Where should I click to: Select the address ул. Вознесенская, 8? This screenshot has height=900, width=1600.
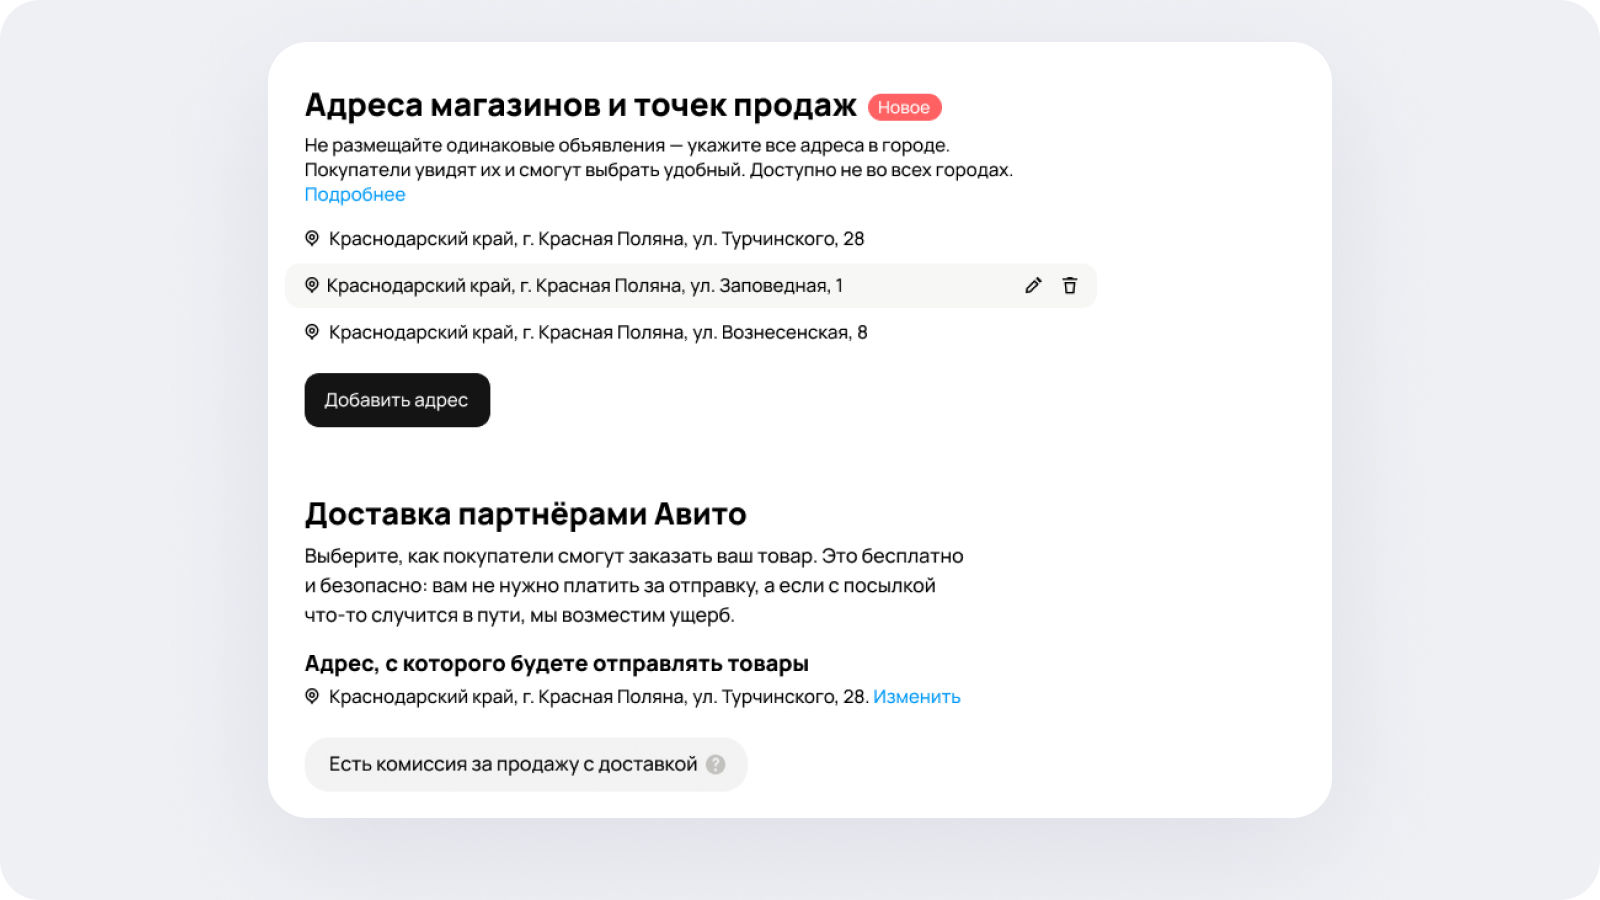click(598, 333)
